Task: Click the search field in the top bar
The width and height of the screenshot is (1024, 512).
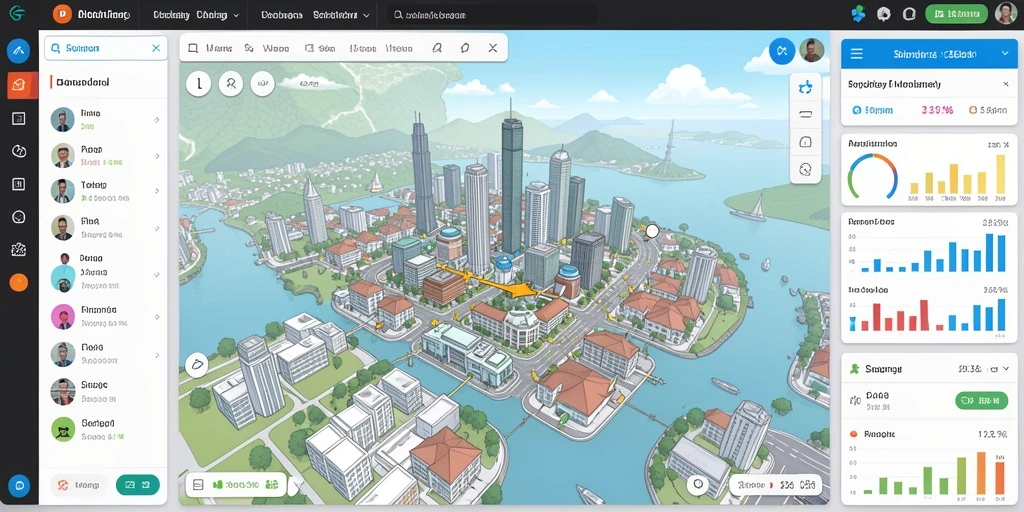Action: (492, 14)
